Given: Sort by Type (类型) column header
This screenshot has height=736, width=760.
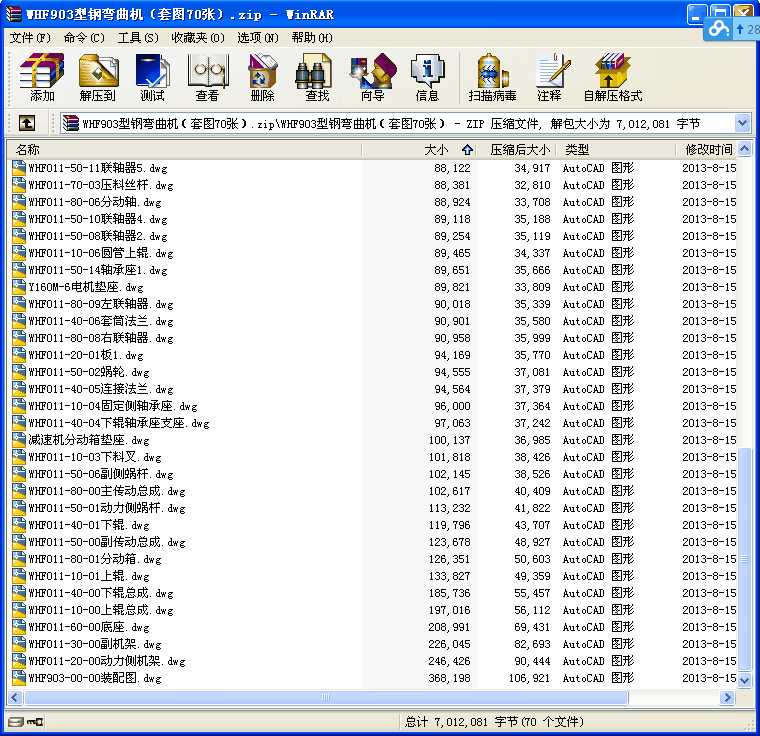Looking at the screenshot, I should tap(616, 149).
